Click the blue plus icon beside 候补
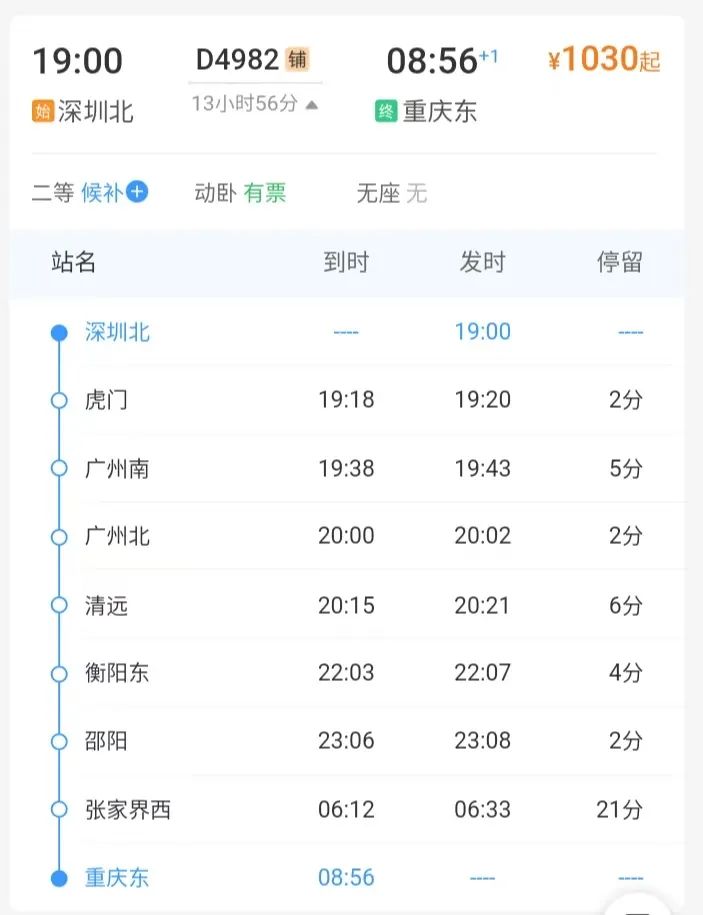 pos(137,191)
